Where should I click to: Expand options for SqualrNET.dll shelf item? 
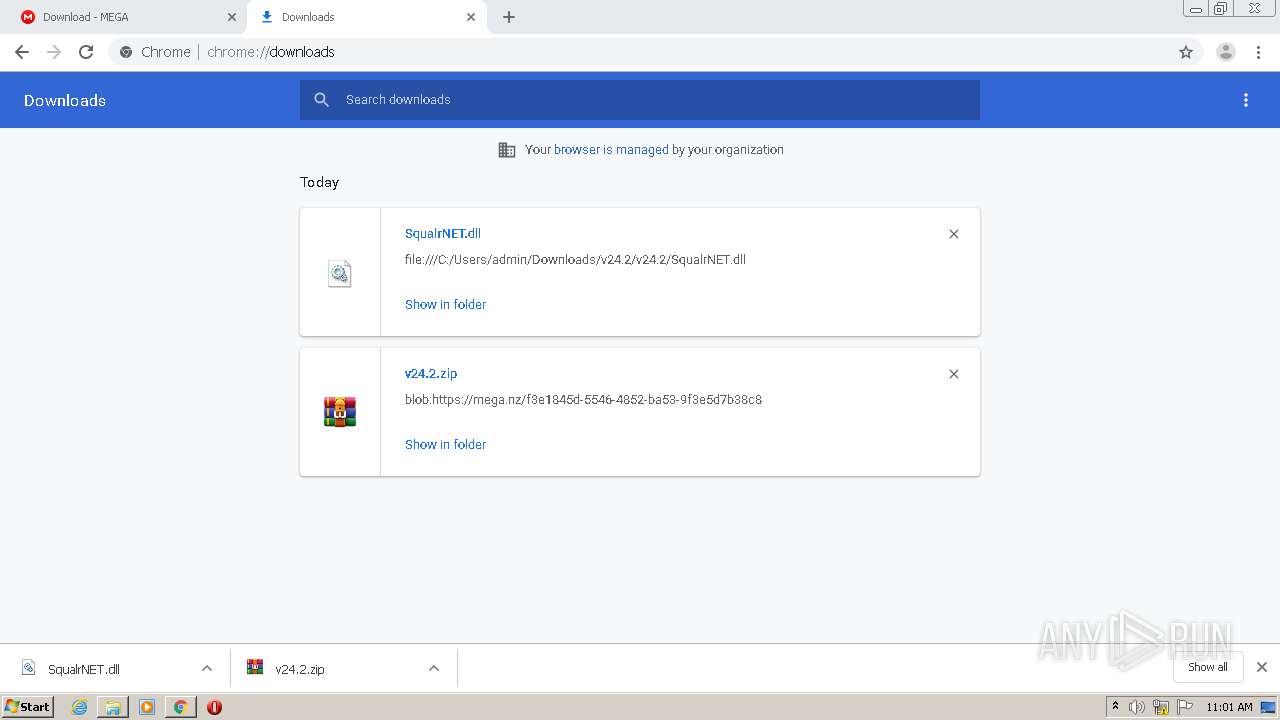tap(207, 669)
